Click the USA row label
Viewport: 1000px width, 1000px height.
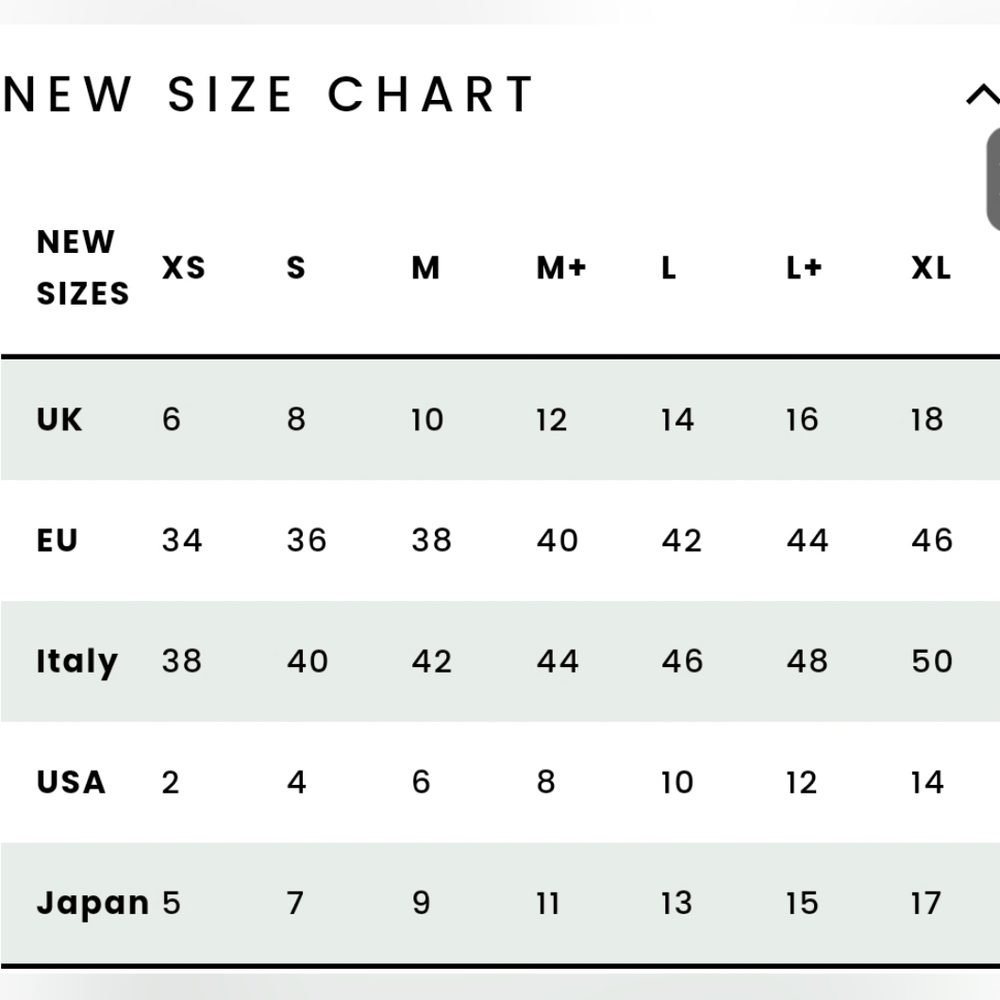[71, 781]
